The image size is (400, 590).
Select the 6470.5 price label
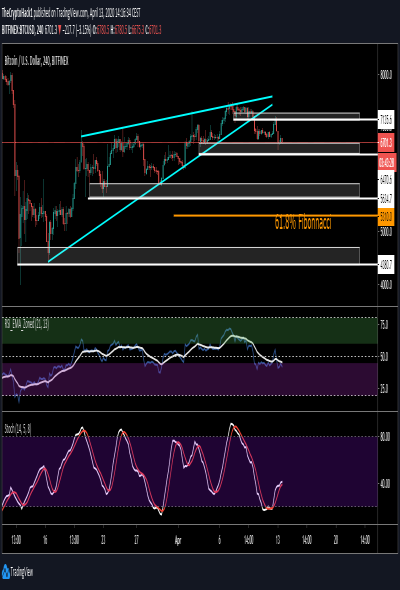tap(386, 180)
